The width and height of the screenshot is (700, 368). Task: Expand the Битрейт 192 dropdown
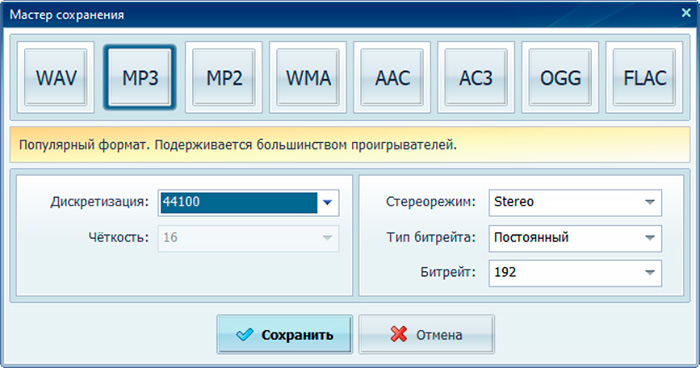tap(575, 273)
